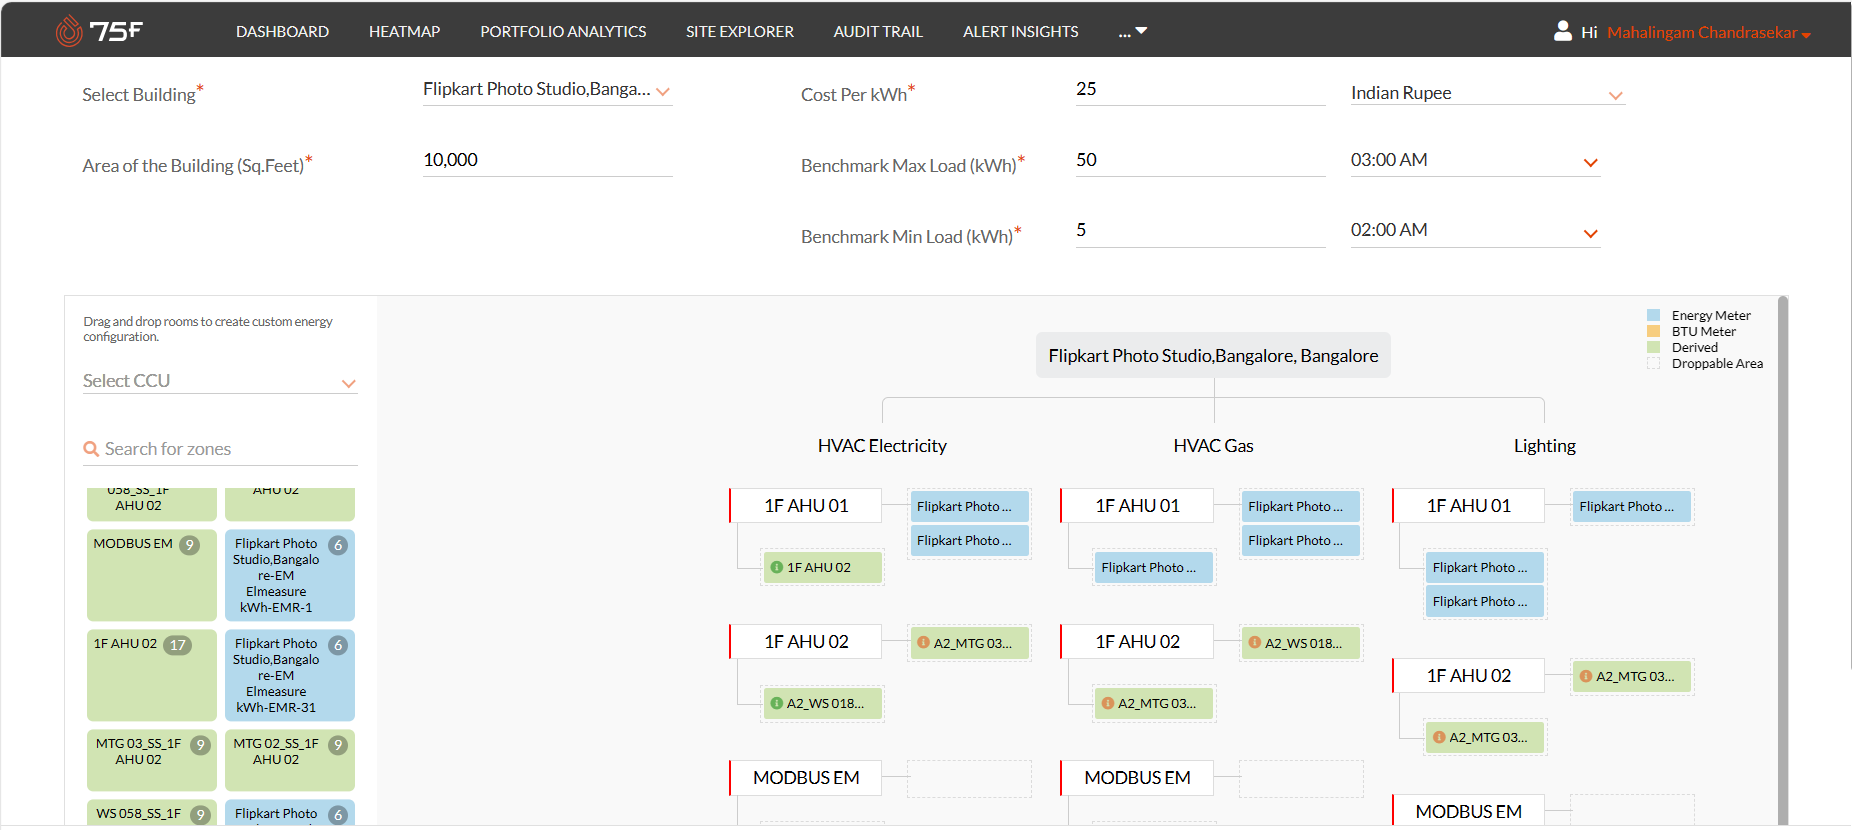This screenshot has height=830, width=1852.
Task: Select MODBUS EM under HVAC Gas
Action: coord(1137,778)
